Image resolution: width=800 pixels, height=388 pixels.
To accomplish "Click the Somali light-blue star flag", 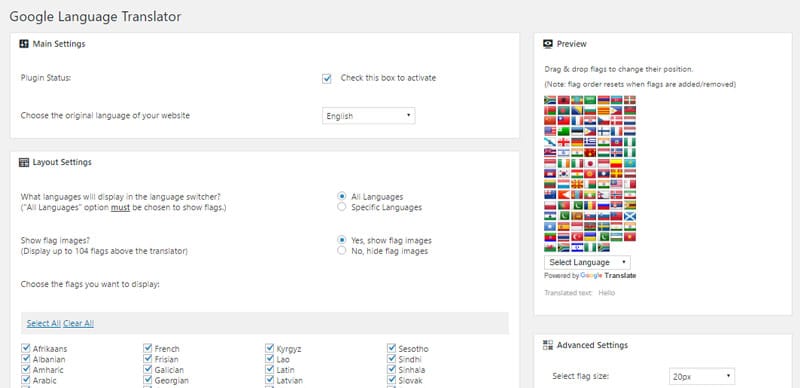I will [550, 226].
